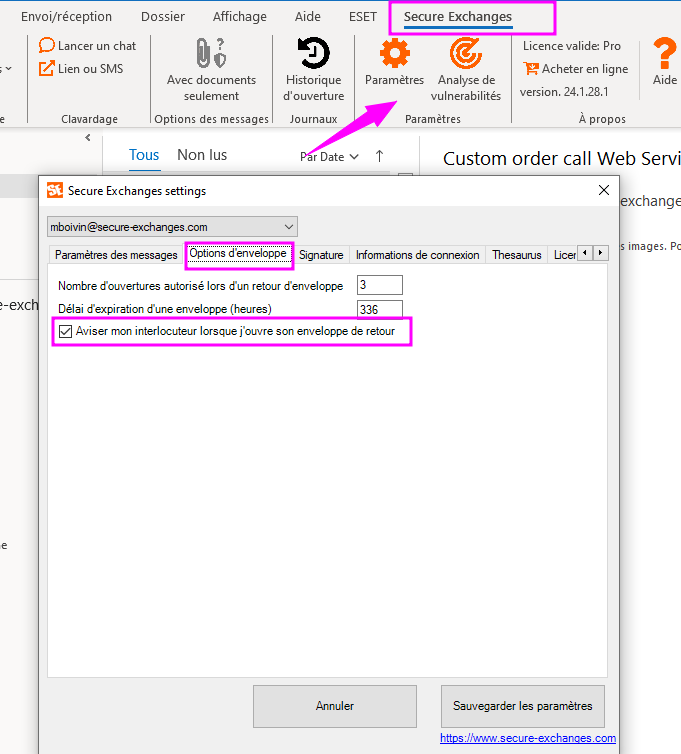Reverse sort order arrow in mail list
This screenshot has width=681, height=754.
tap(379, 156)
